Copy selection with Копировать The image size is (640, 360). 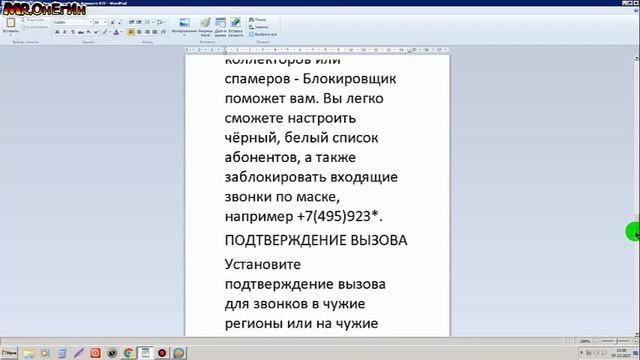34,27
